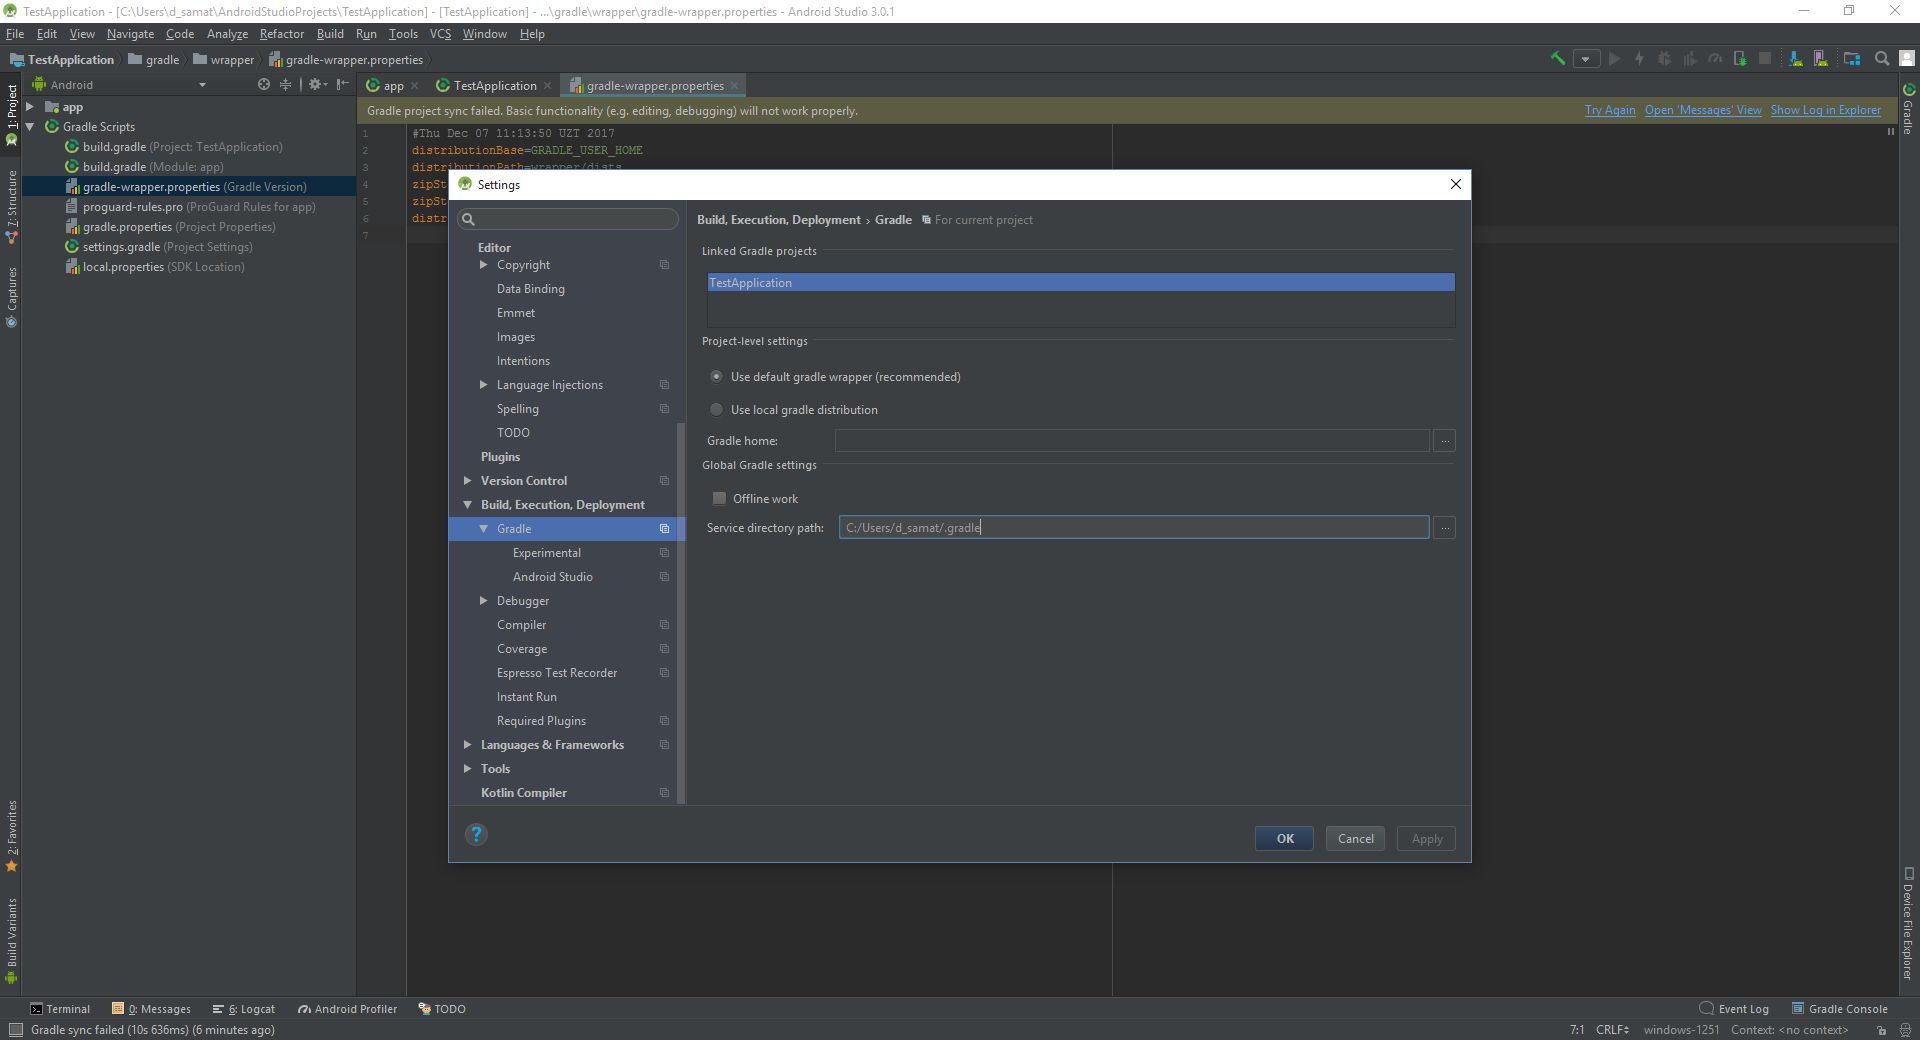Open the Terminal tool window
Viewport: 1920px width, 1040px height.
coord(60,1009)
